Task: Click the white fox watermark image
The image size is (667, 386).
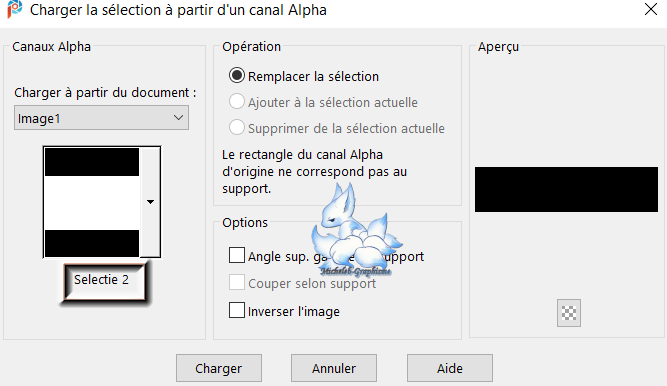Action: tap(356, 230)
